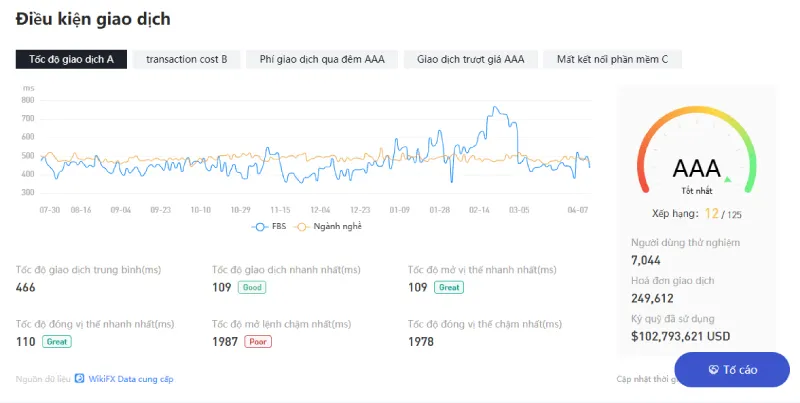Click the green pointer on AAA gauge

(728, 179)
